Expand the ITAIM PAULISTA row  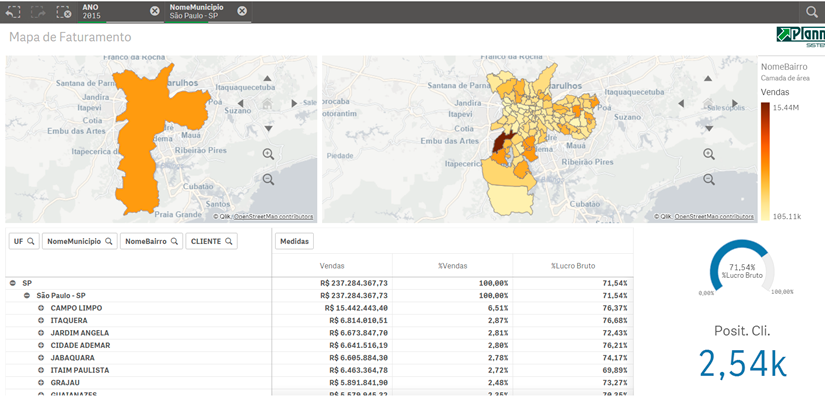coord(41,371)
